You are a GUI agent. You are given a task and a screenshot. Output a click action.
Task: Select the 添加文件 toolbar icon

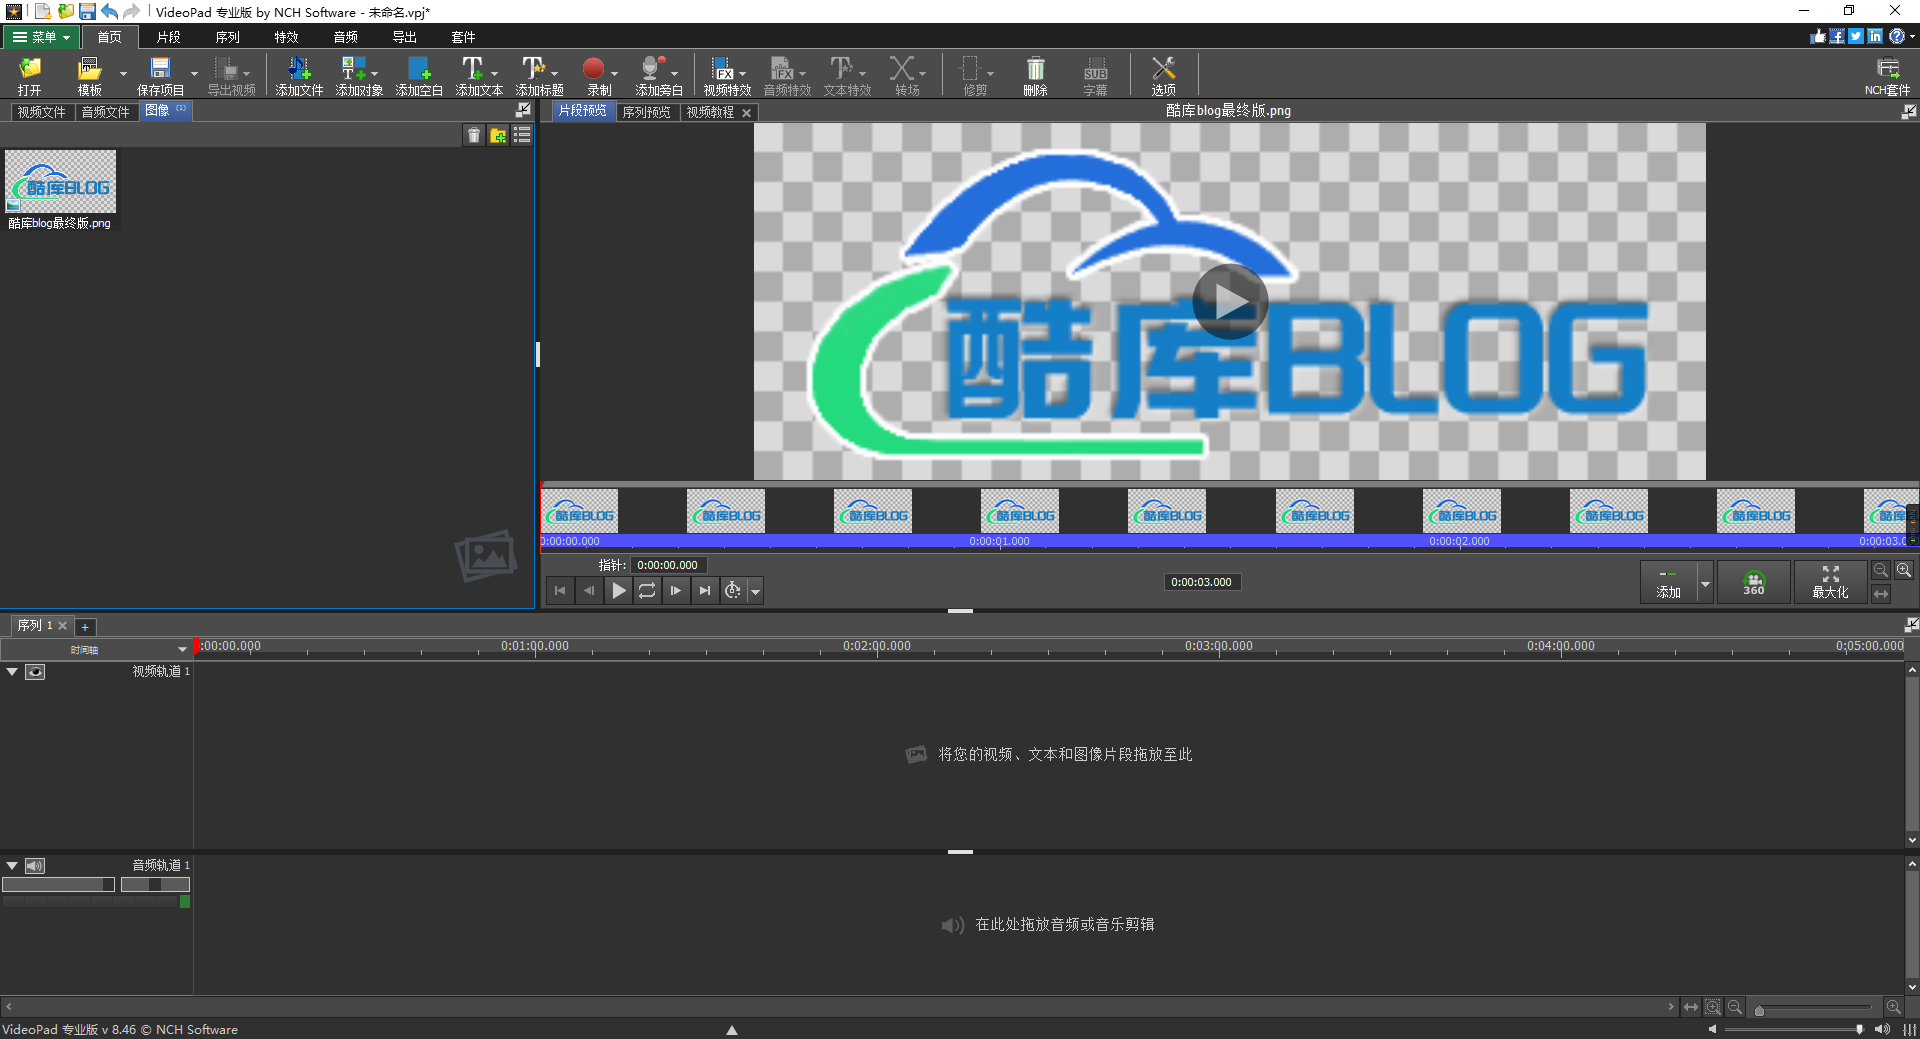297,75
